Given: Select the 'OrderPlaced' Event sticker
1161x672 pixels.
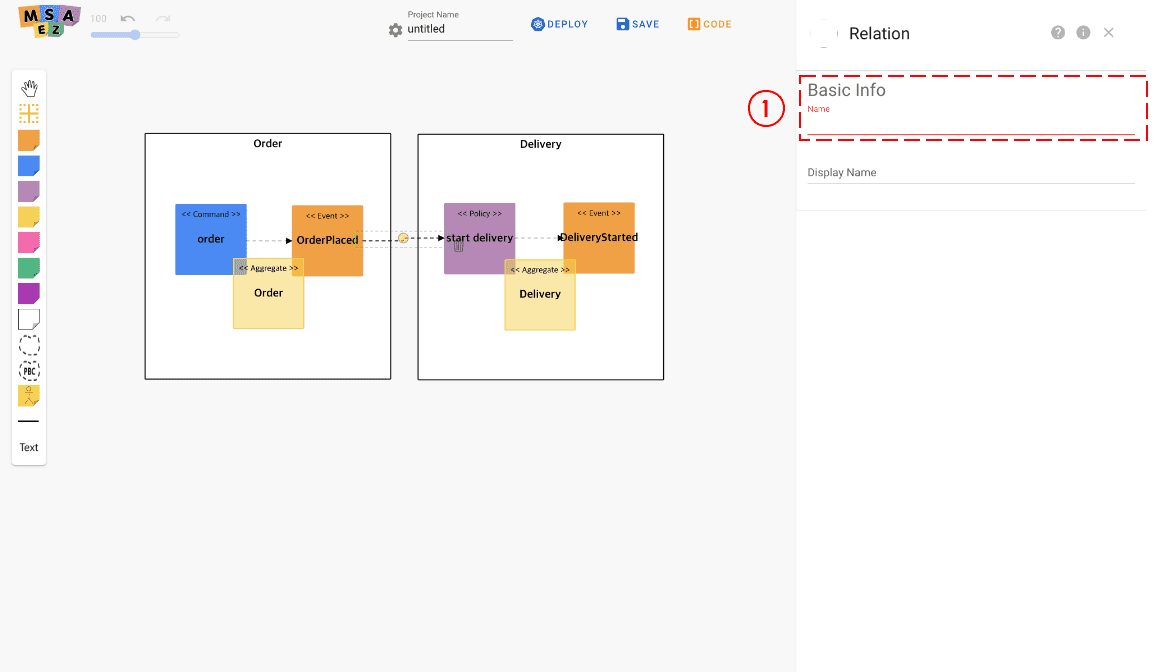Looking at the screenshot, I should click(327, 241).
